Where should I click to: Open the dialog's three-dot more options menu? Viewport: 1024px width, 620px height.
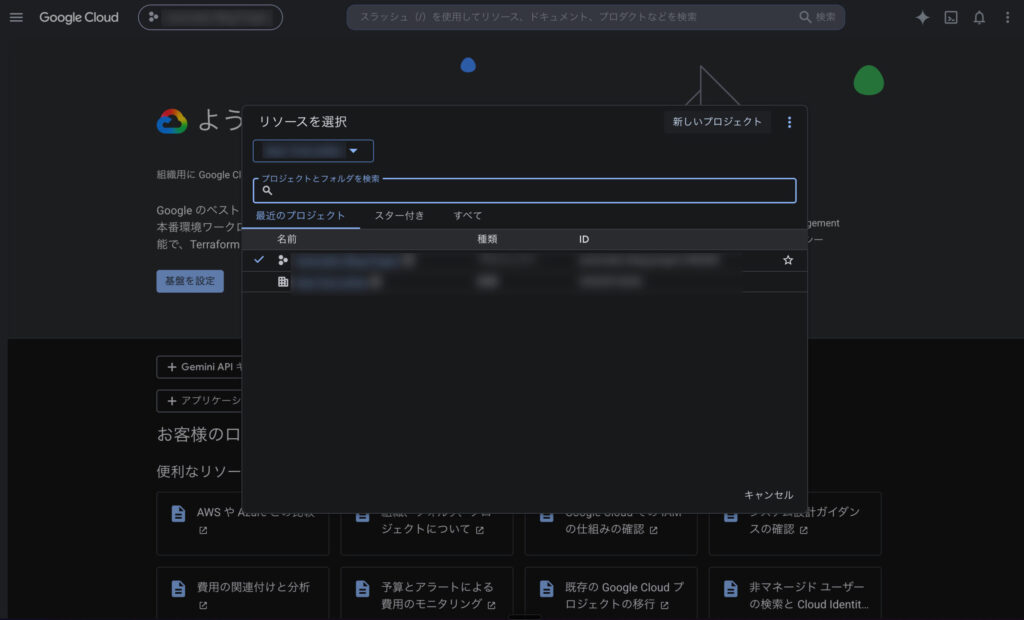coord(789,122)
